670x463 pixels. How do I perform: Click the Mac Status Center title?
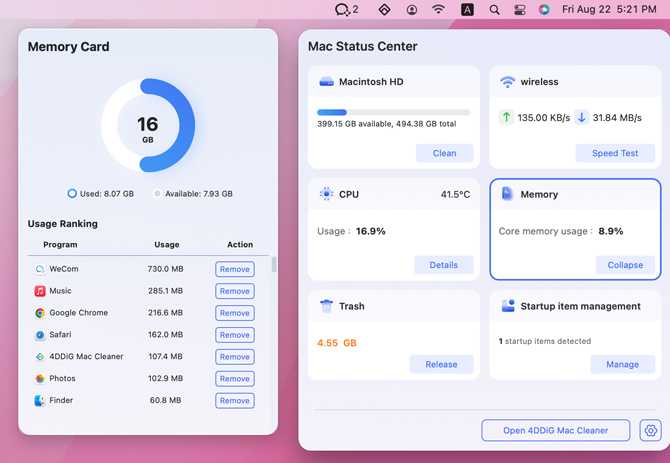pyautogui.click(x=363, y=46)
